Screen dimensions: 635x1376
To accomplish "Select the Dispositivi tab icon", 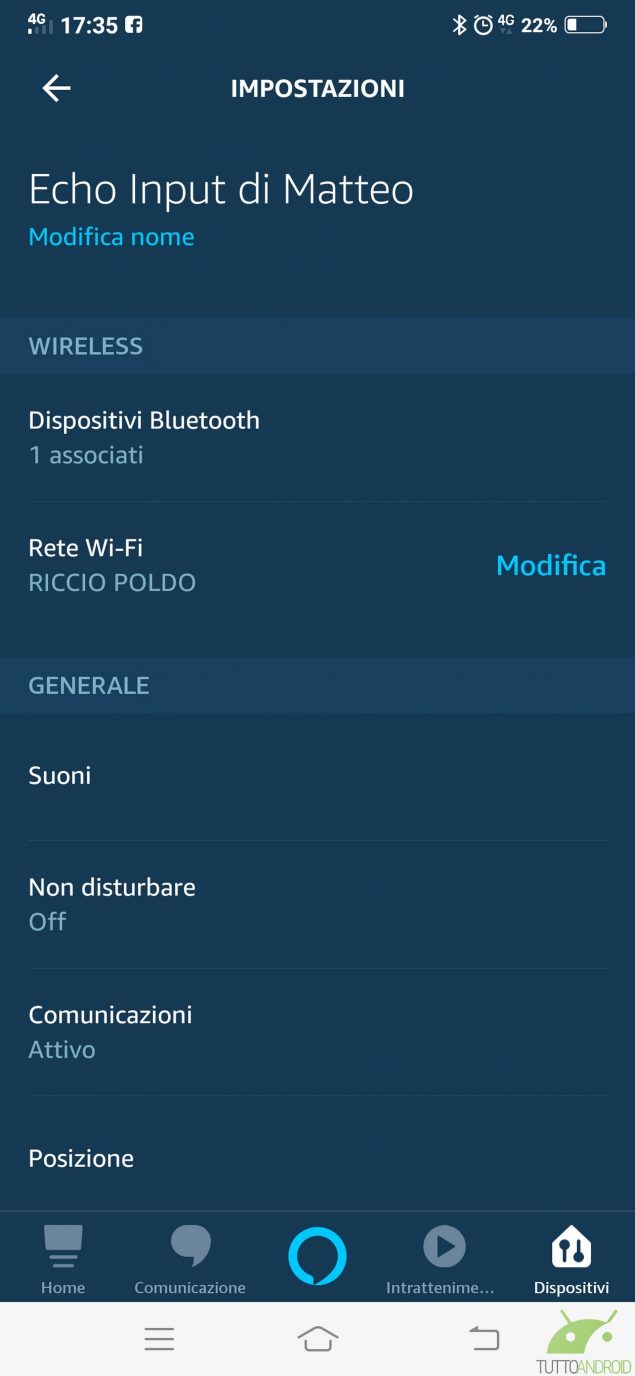I will tap(571, 1247).
